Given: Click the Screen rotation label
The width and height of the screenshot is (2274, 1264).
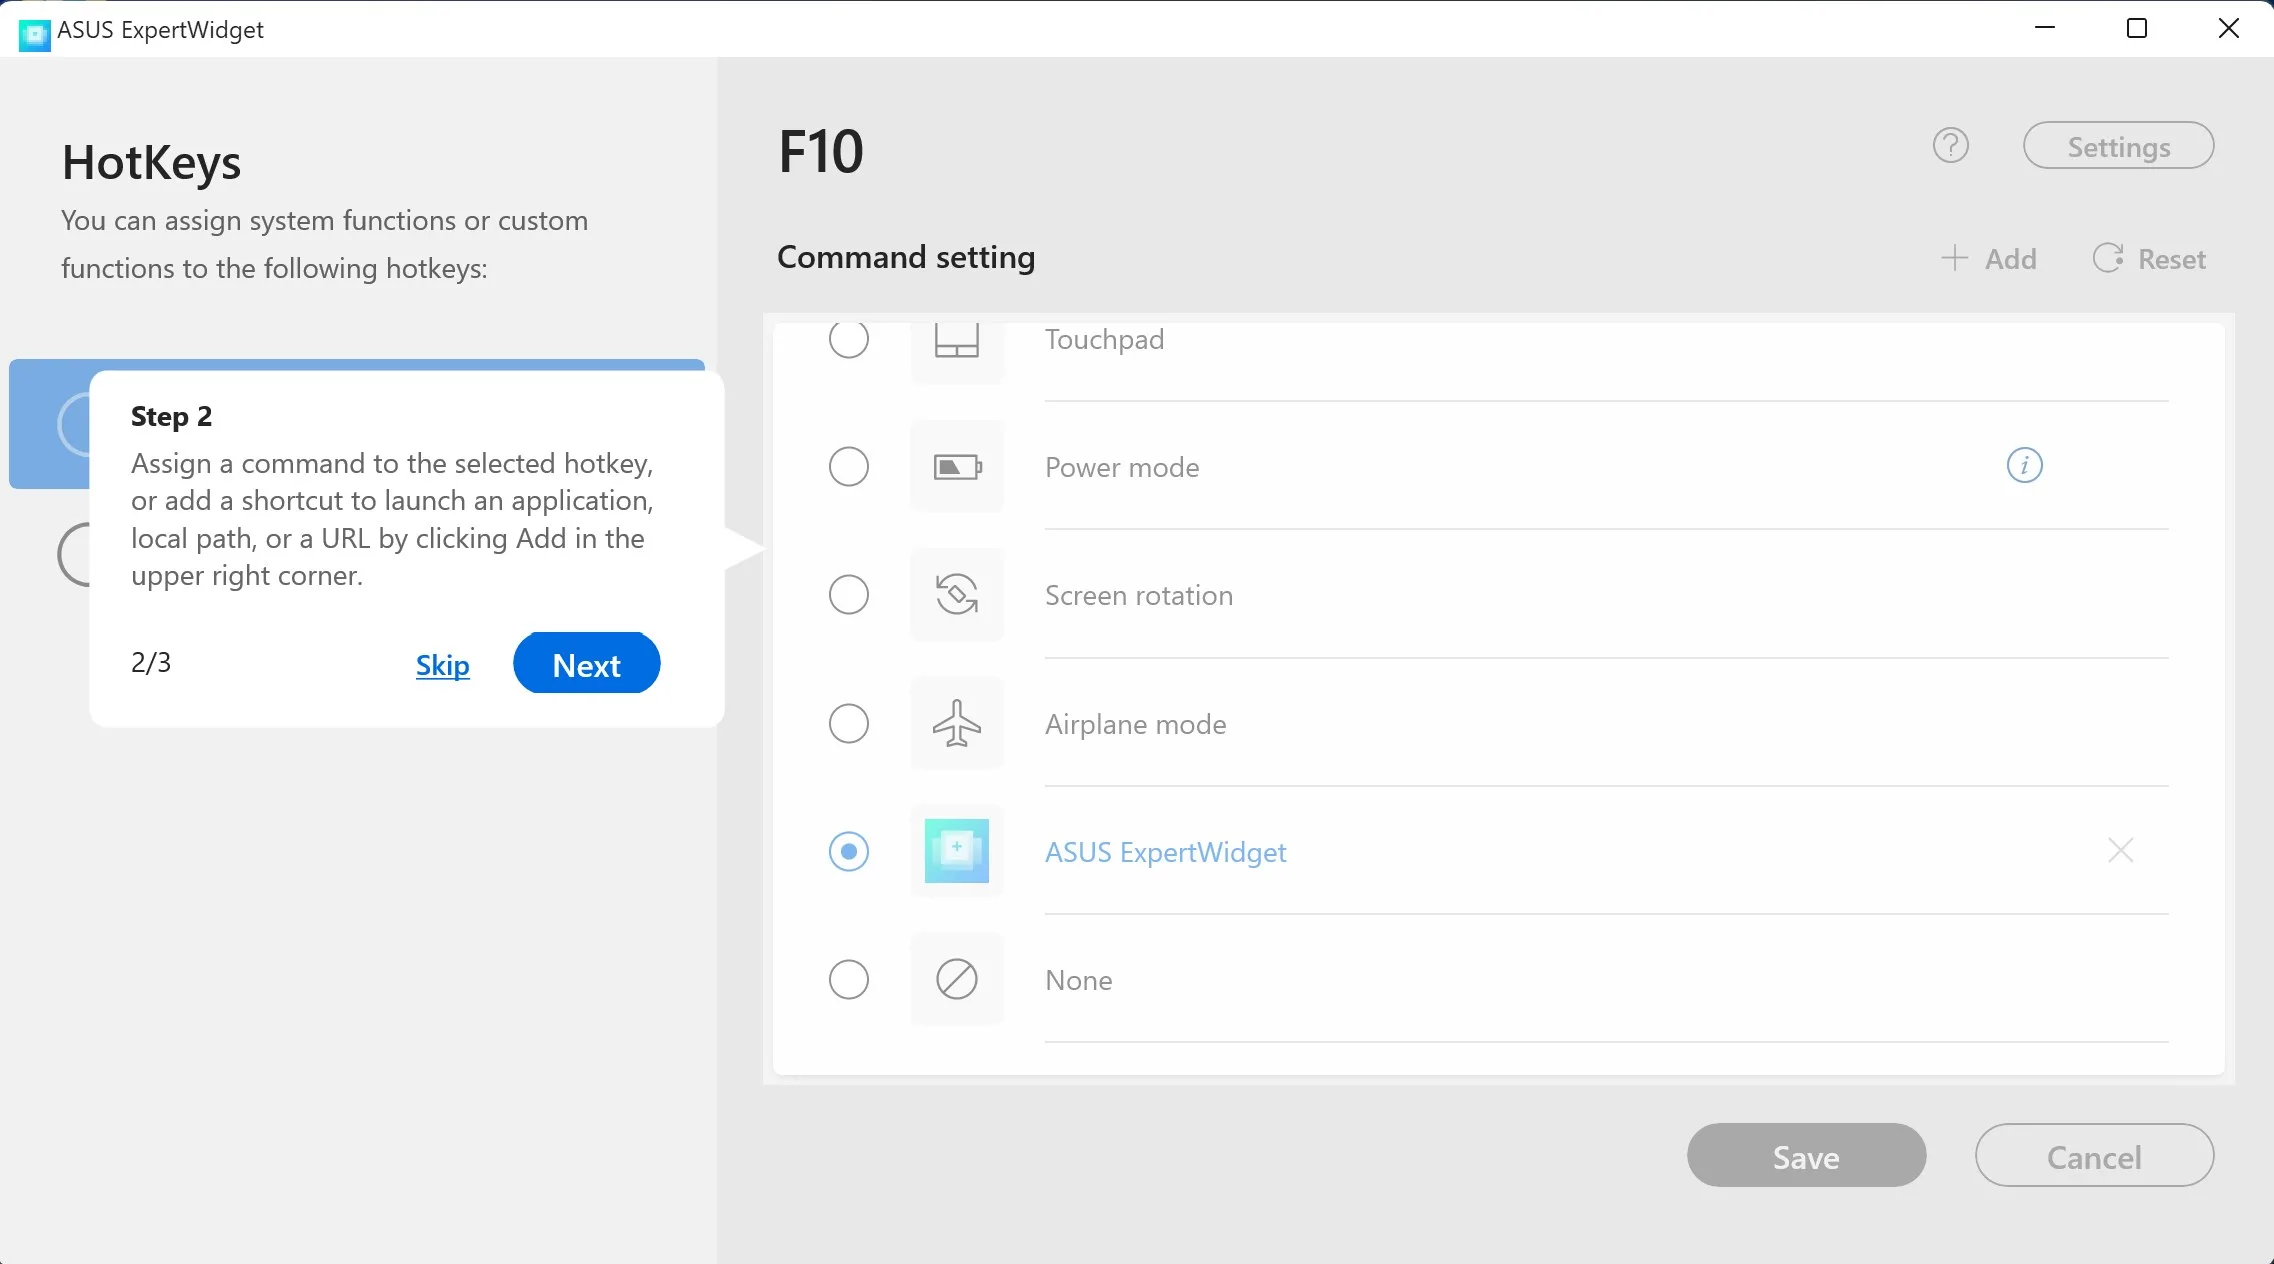Looking at the screenshot, I should pos(1139,595).
